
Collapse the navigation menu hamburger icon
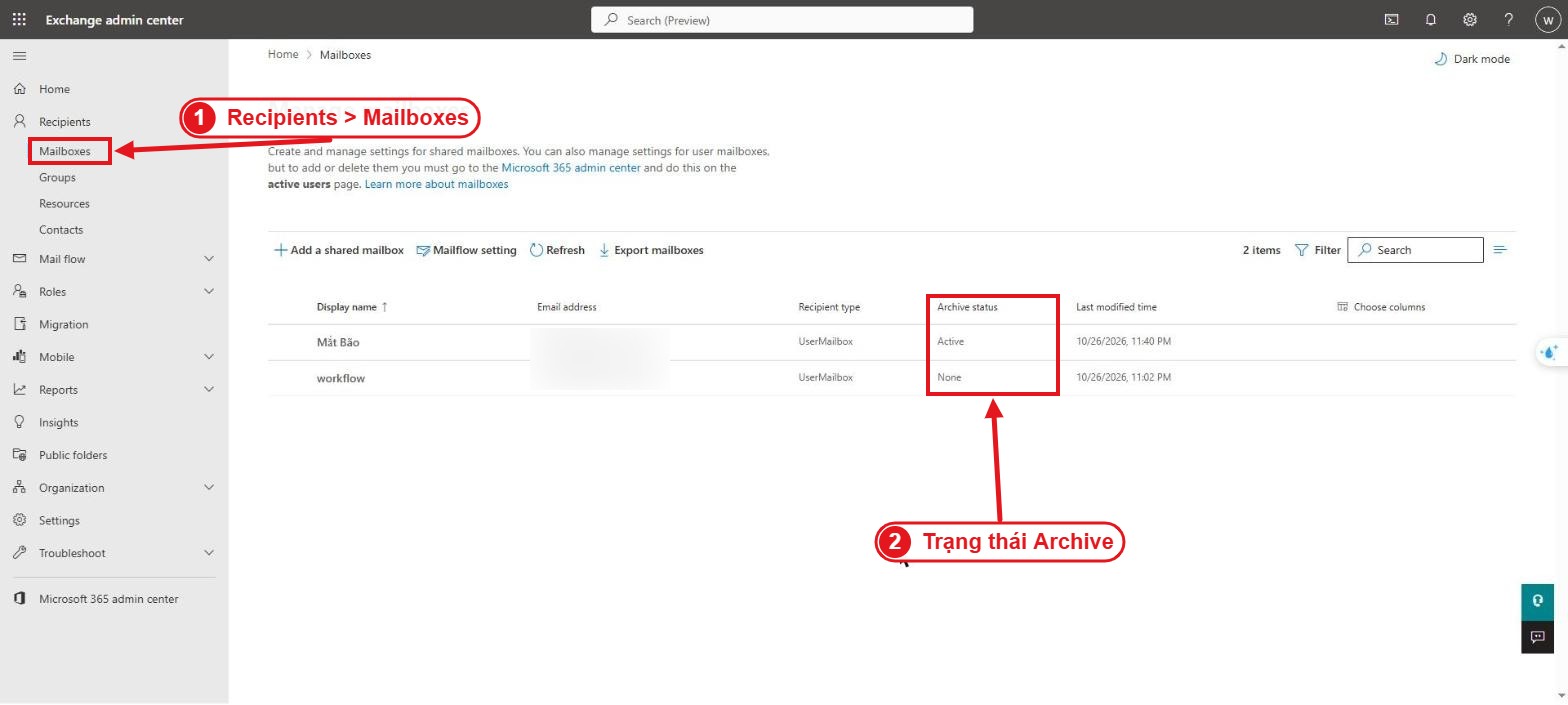[x=19, y=56]
